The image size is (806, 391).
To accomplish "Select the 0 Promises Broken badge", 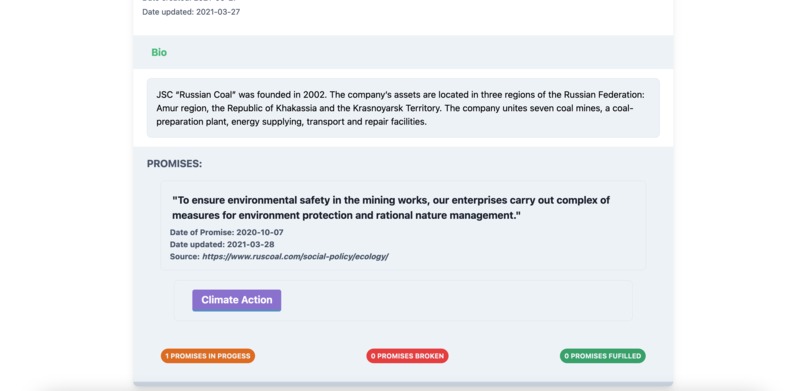I will (x=407, y=356).
